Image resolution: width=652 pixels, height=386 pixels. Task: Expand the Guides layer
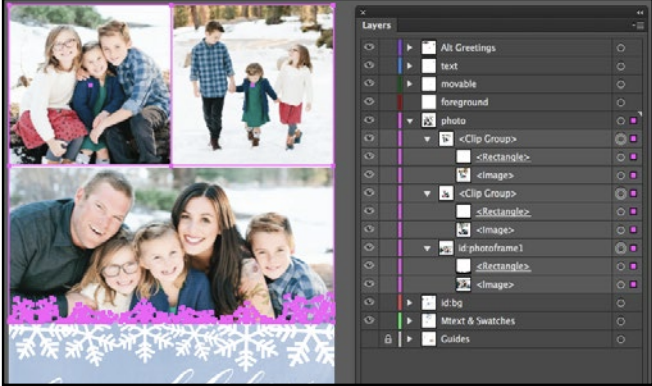[410, 339]
